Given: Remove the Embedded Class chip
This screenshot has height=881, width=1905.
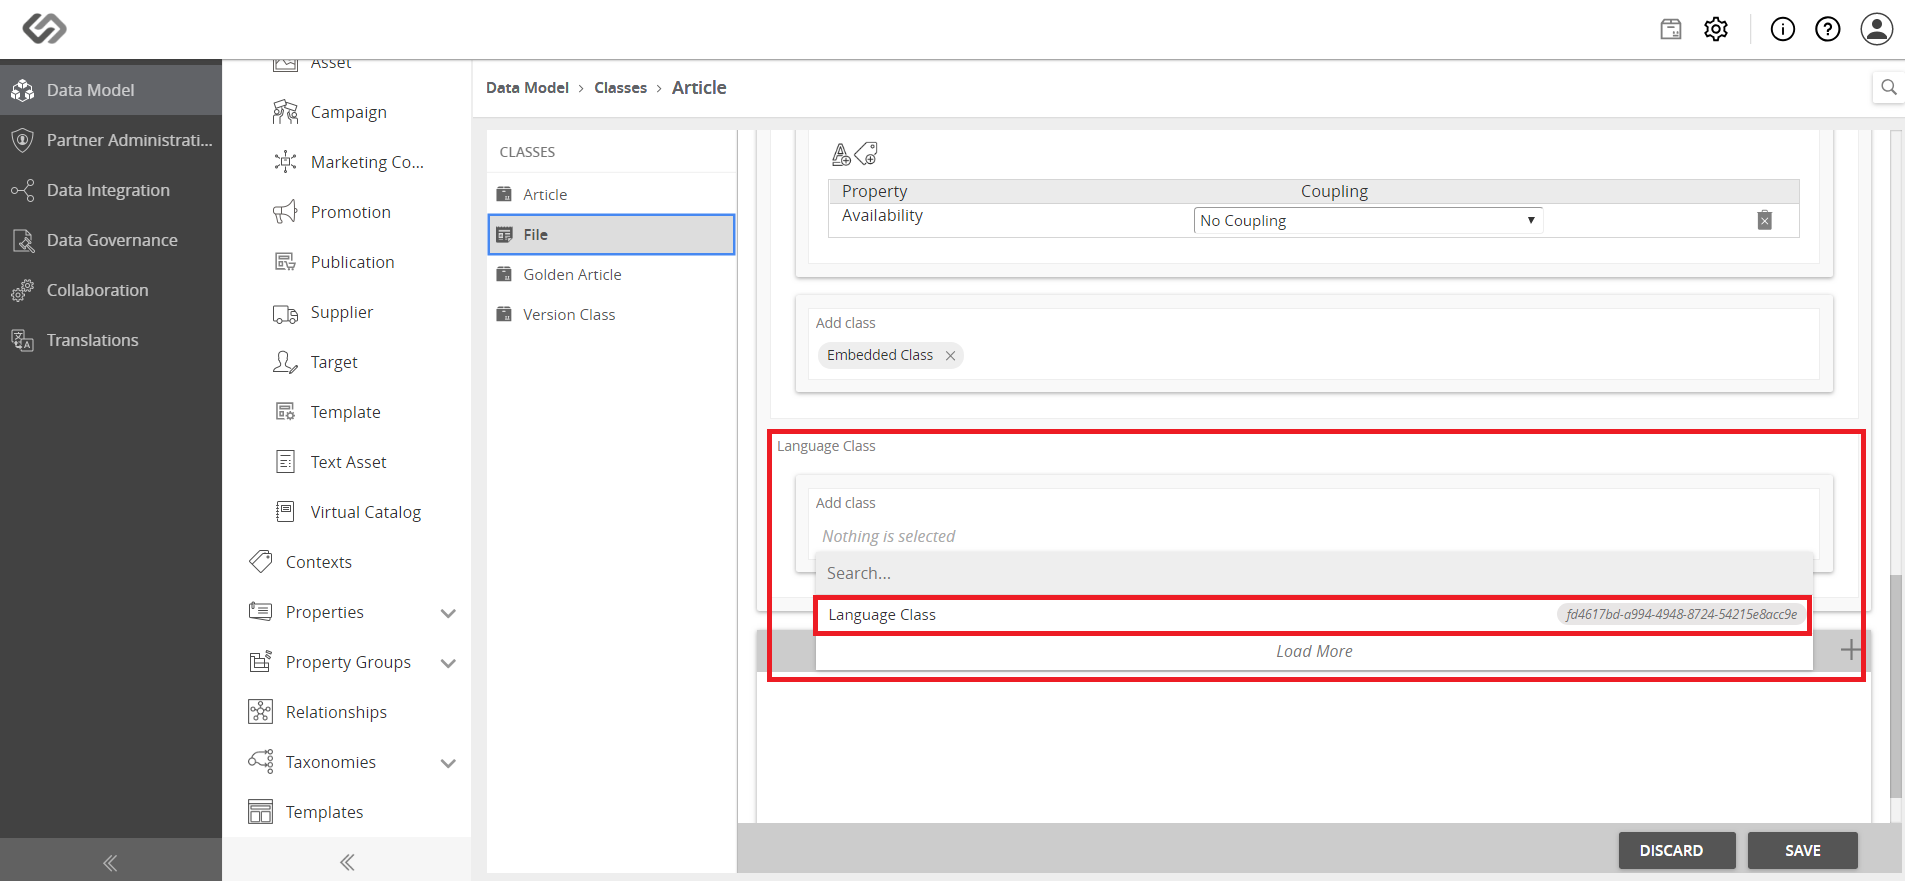Looking at the screenshot, I should point(950,355).
